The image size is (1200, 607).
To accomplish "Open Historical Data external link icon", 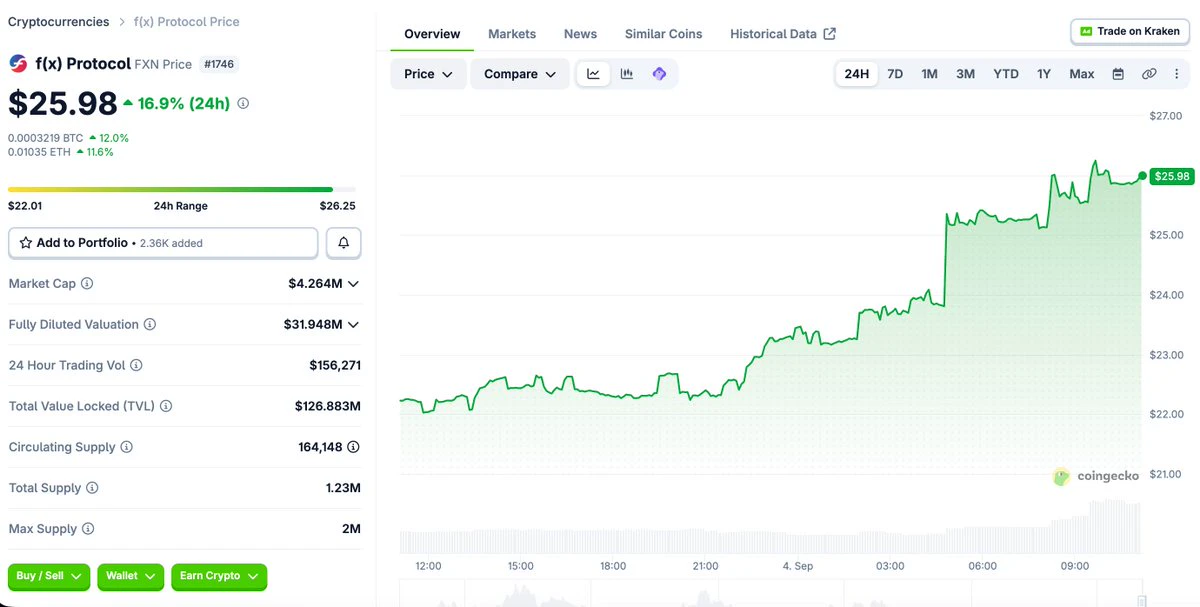I will point(830,34).
